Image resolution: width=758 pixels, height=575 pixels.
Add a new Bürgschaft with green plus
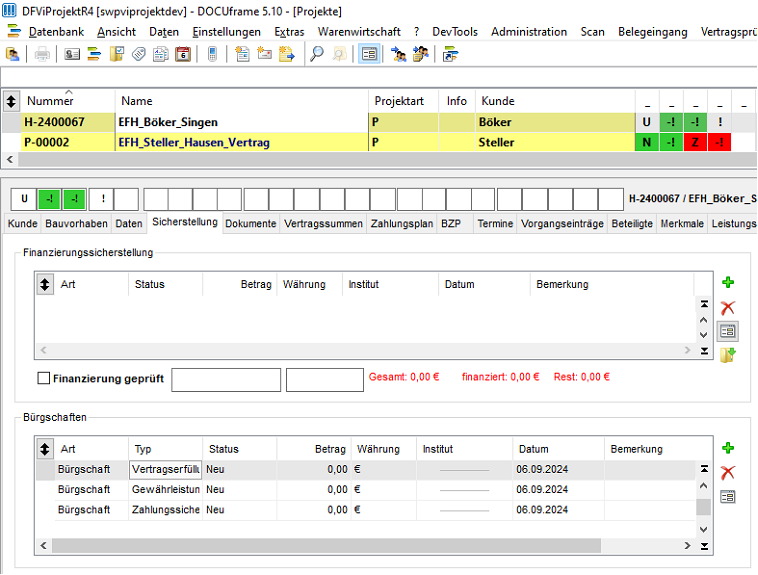pos(728,448)
